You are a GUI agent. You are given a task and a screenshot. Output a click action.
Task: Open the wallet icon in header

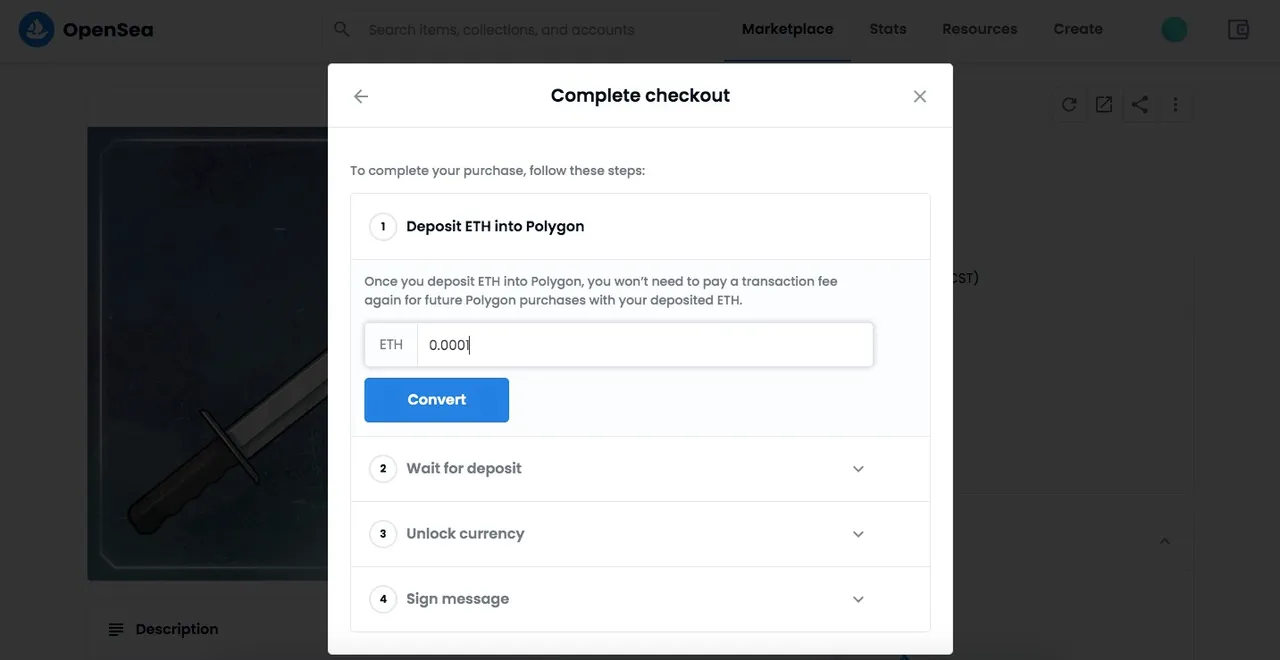click(x=1239, y=29)
